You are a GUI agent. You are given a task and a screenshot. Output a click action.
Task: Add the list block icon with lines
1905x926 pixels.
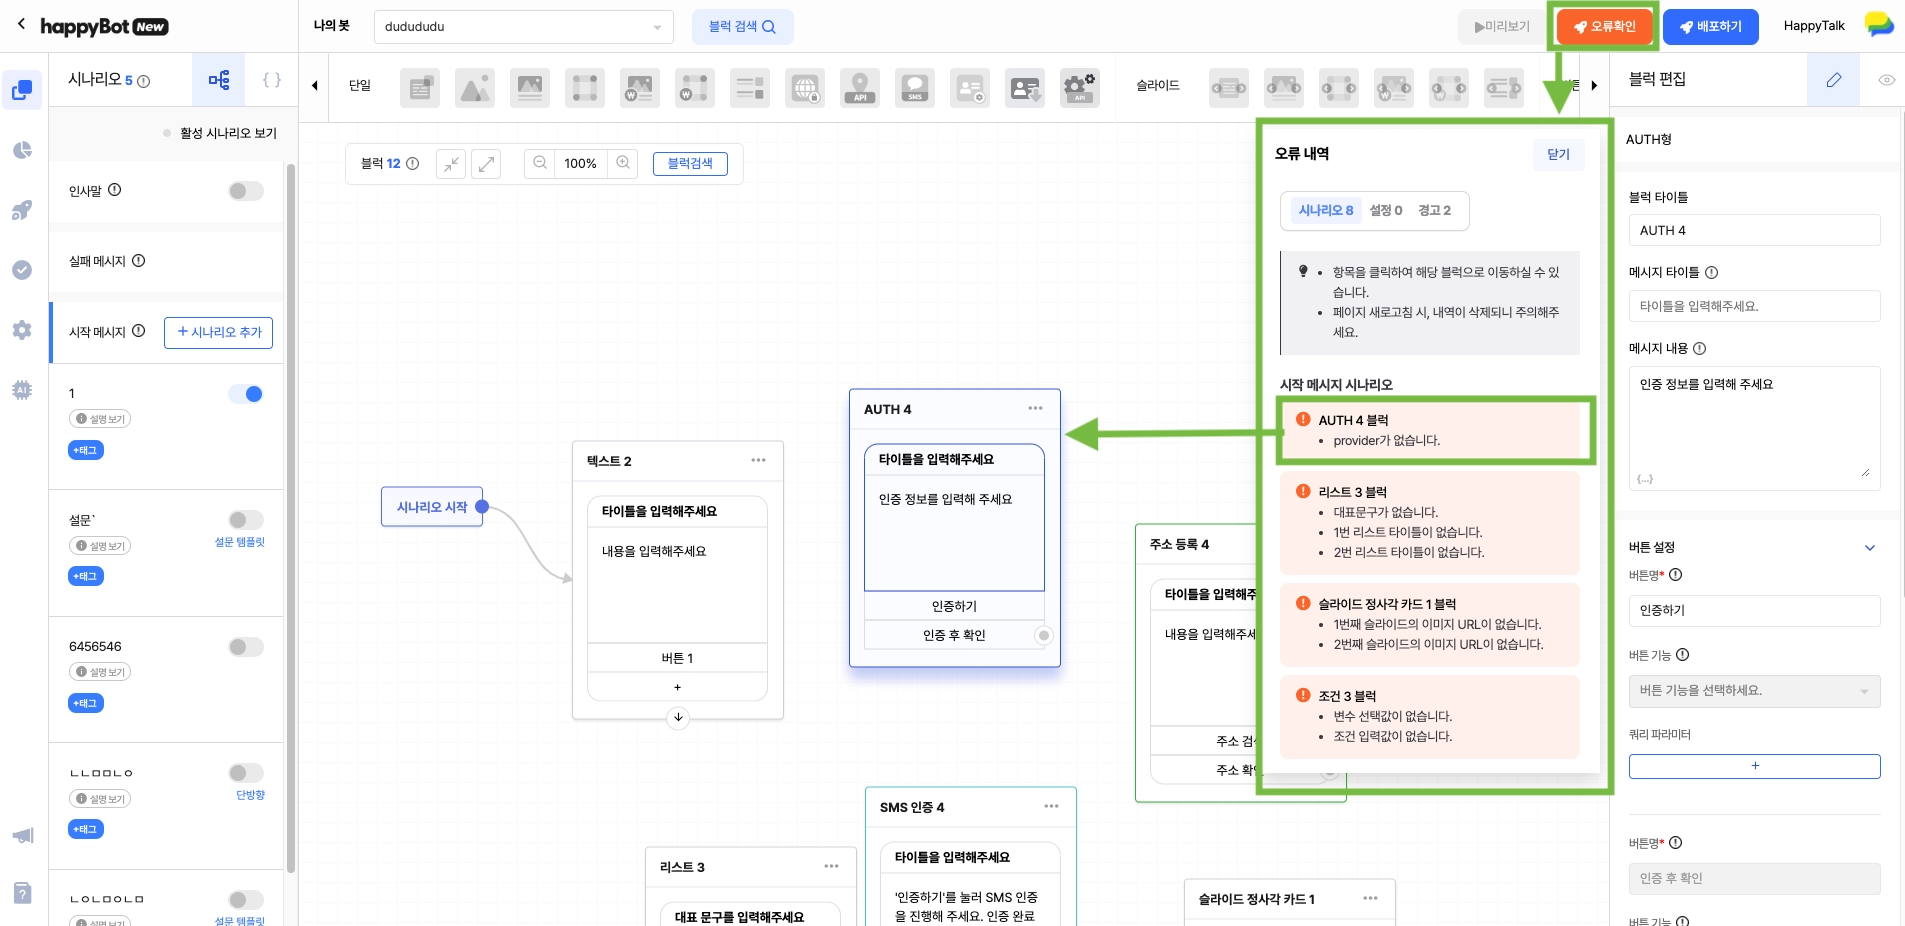click(750, 88)
